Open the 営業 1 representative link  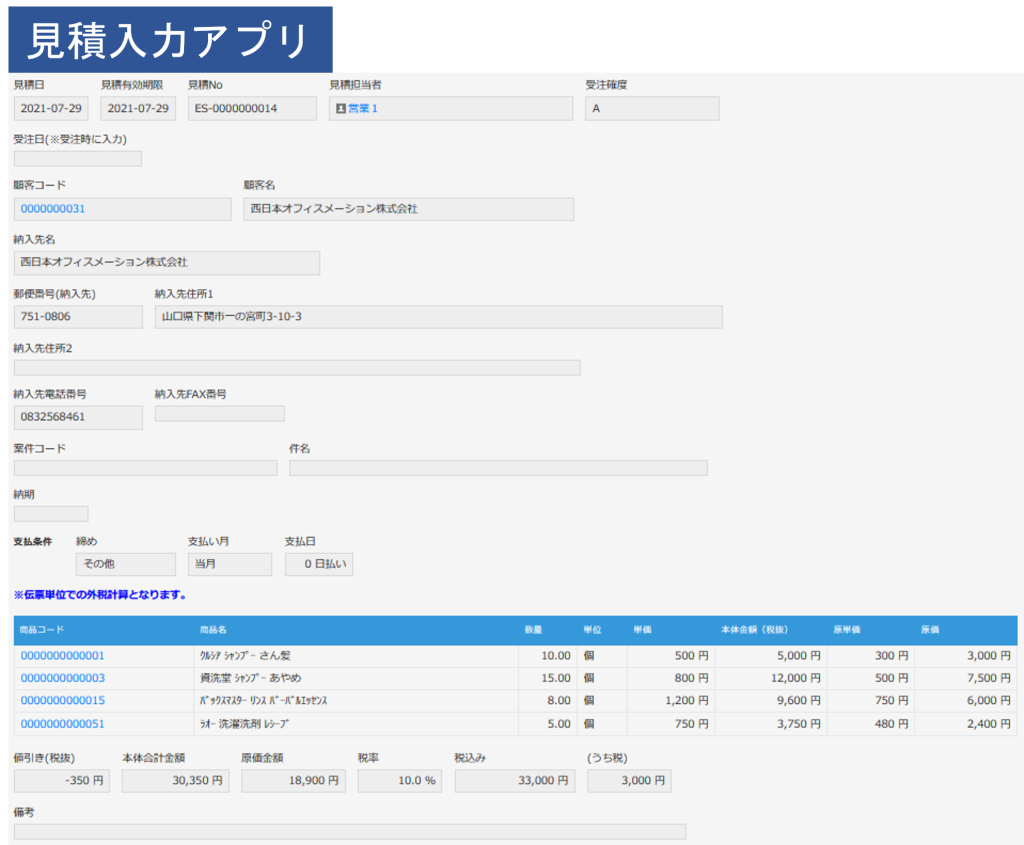(x=363, y=108)
